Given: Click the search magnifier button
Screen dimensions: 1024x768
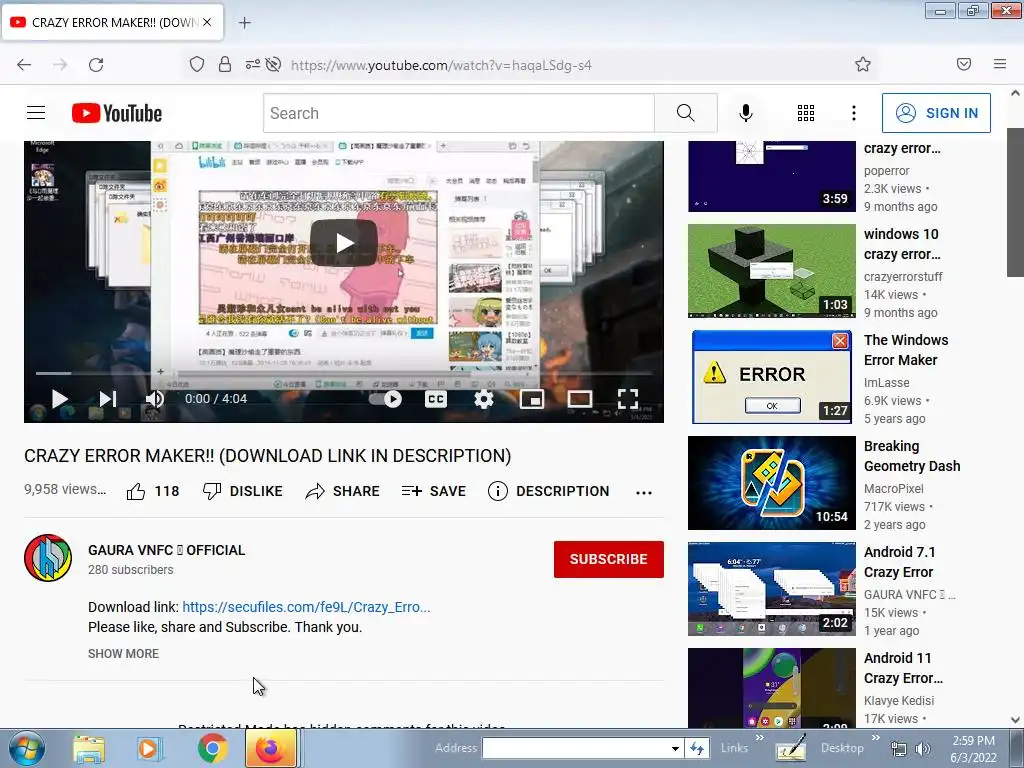Looking at the screenshot, I should click(x=686, y=113).
